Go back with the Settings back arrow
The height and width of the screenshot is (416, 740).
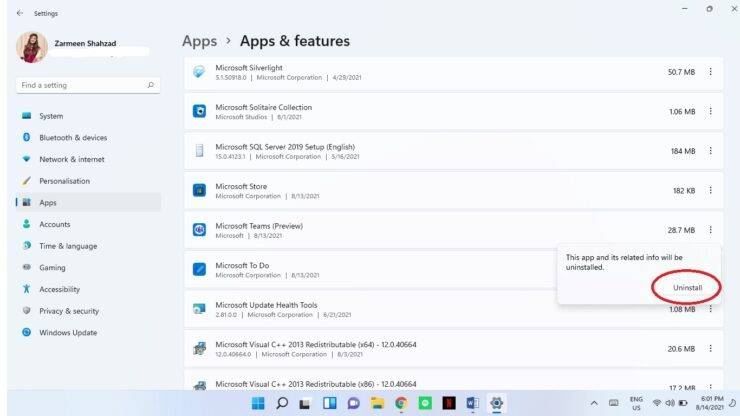(x=20, y=13)
